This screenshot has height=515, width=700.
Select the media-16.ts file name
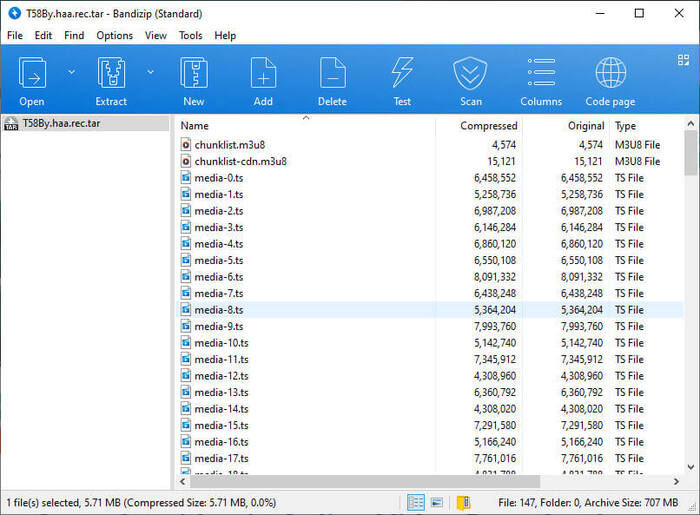click(221, 442)
